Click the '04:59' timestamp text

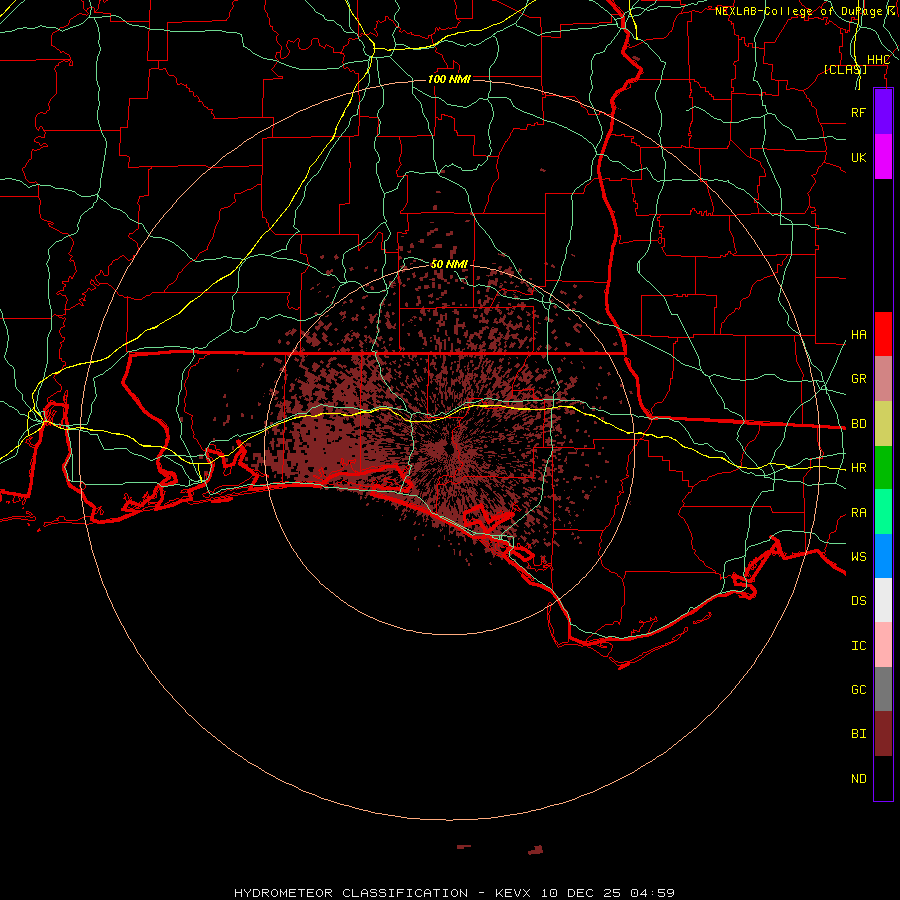(x=652, y=893)
